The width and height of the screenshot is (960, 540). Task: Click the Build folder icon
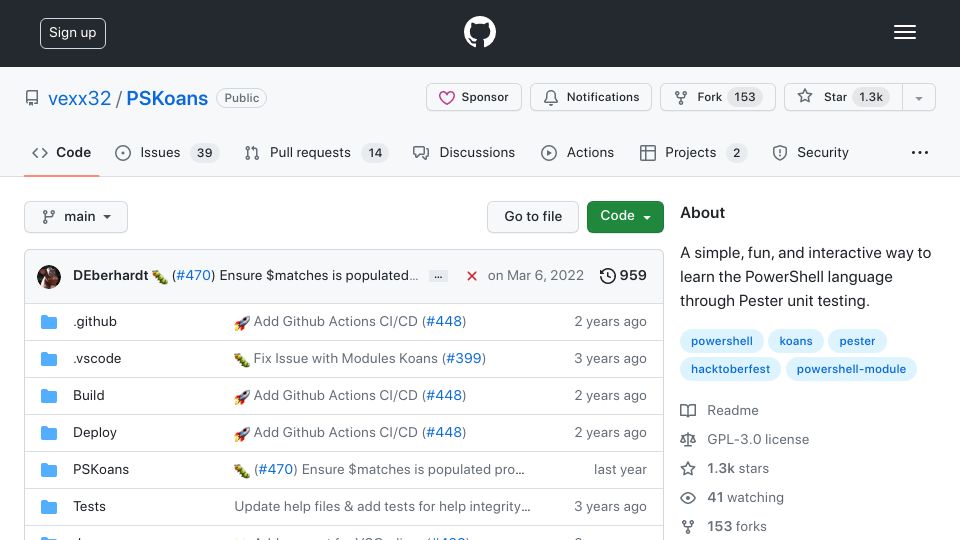[x=49, y=396]
